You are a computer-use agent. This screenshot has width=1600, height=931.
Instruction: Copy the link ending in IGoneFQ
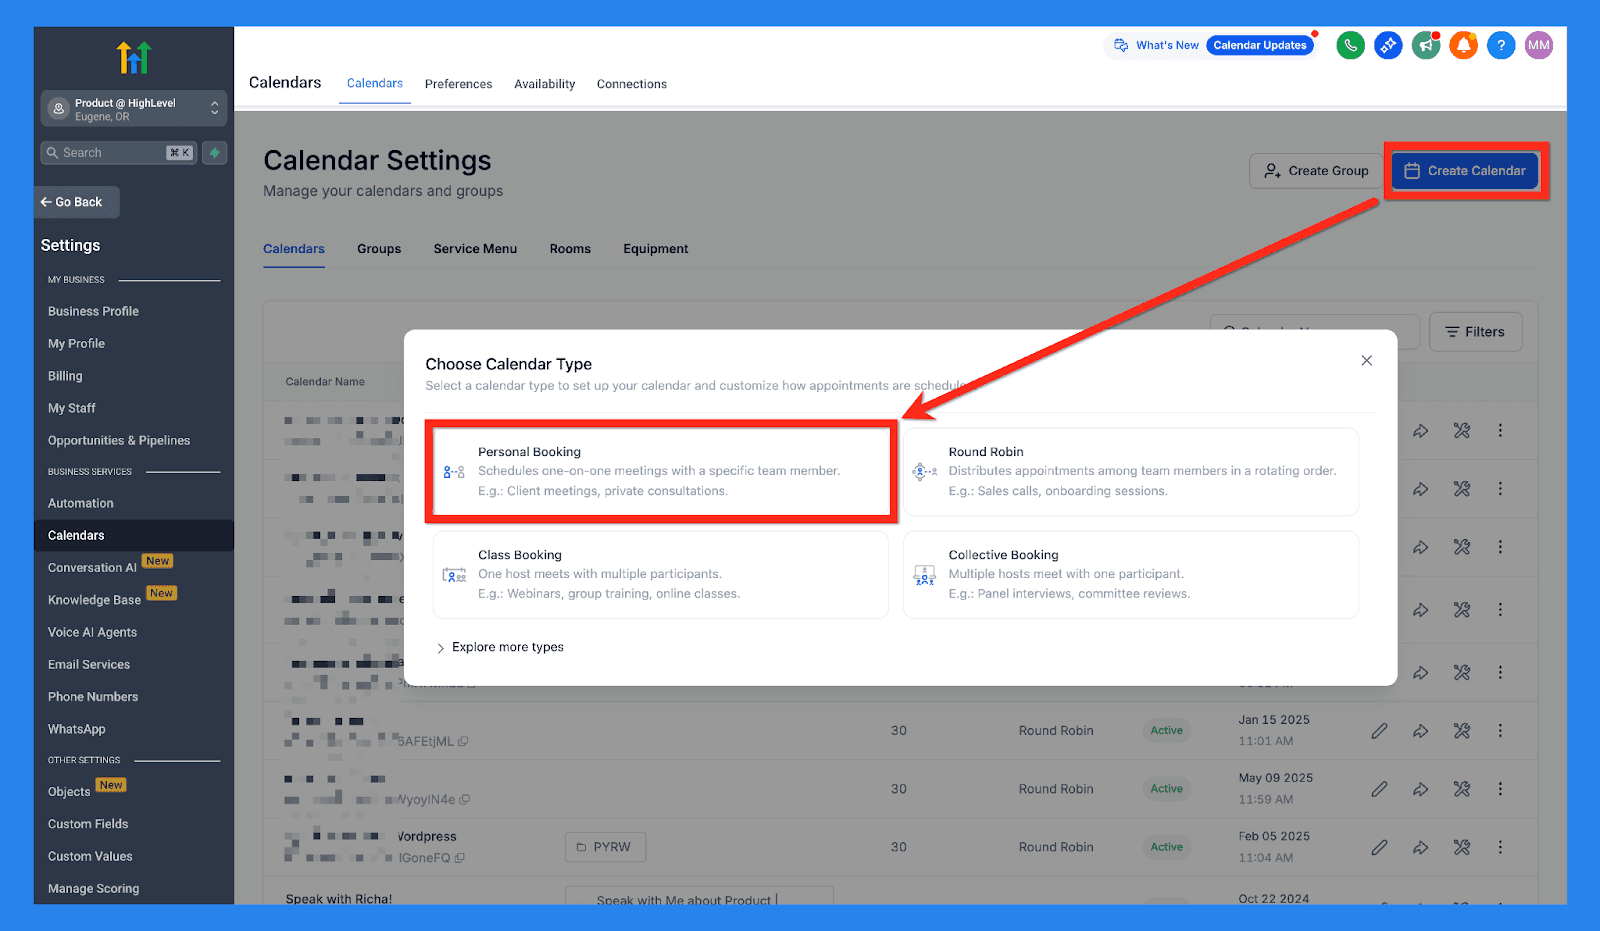[x=460, y=858]
